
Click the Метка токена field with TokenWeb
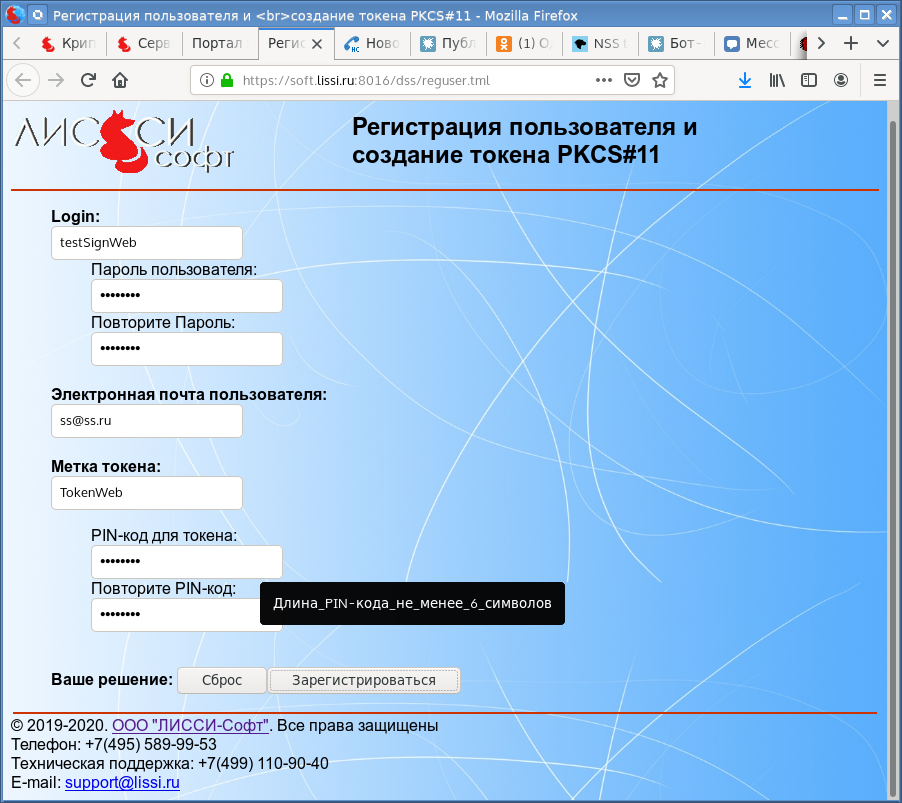(x=146, y=493)
